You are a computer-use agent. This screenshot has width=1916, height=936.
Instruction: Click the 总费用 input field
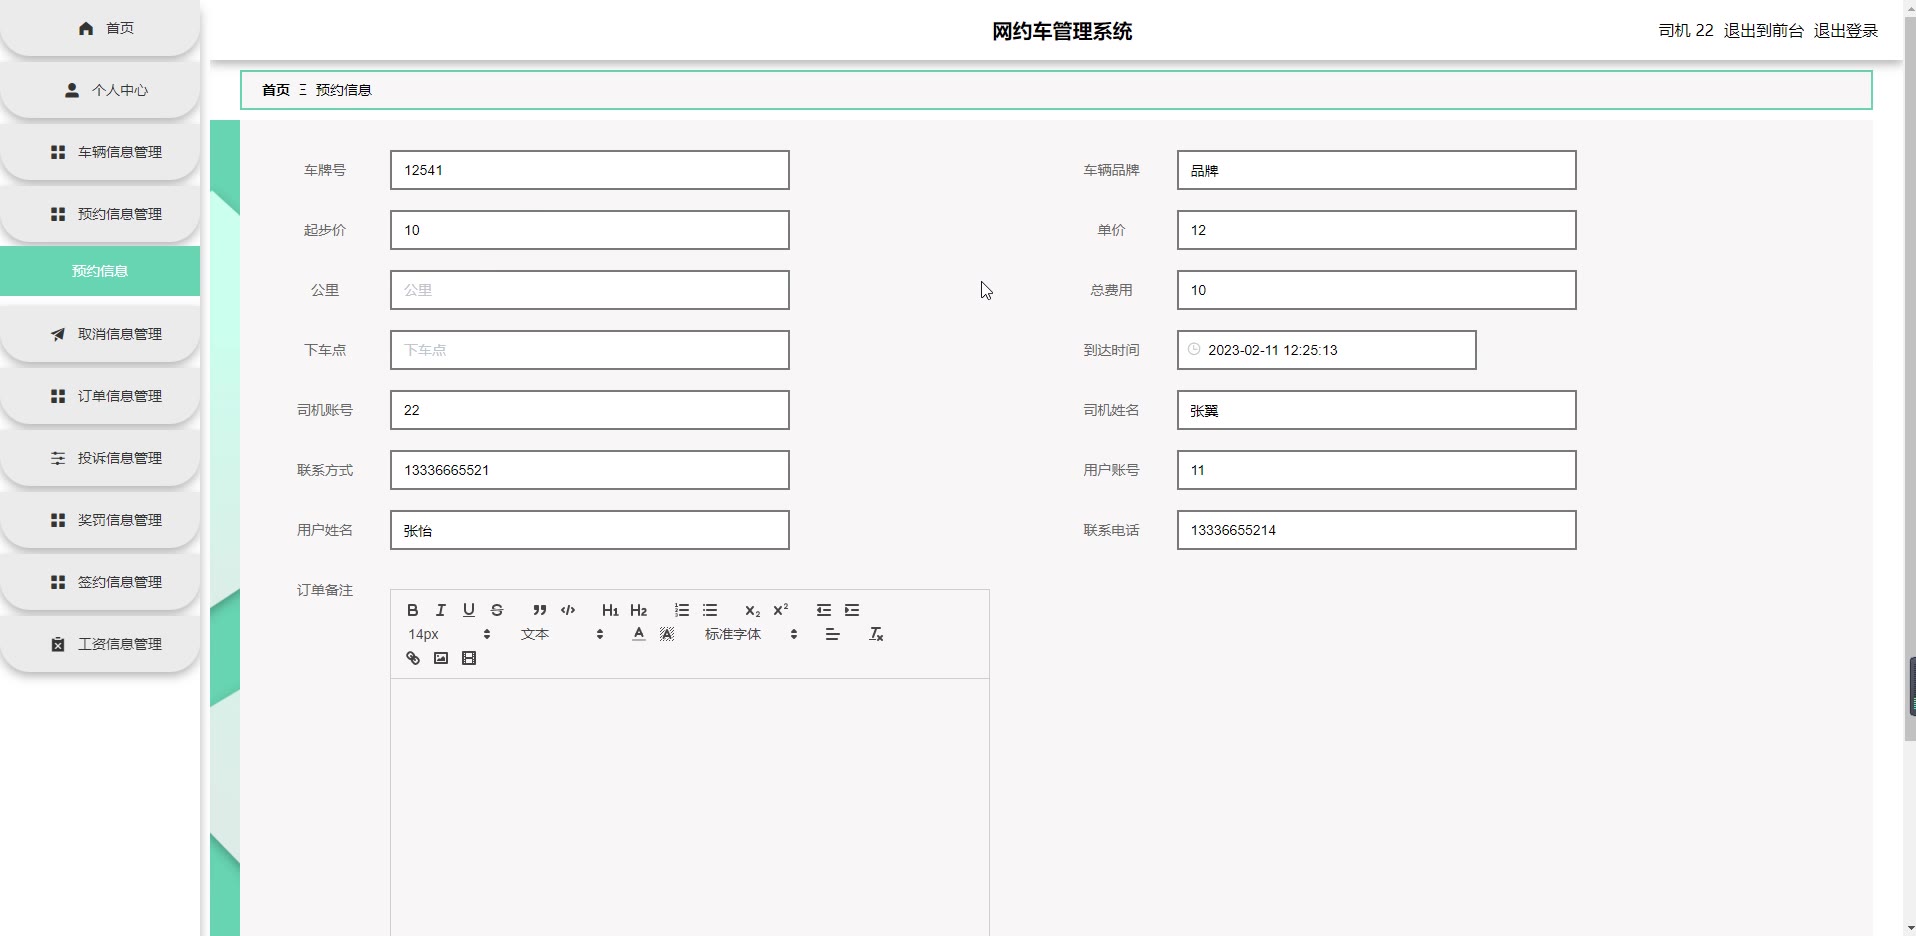1376,290
